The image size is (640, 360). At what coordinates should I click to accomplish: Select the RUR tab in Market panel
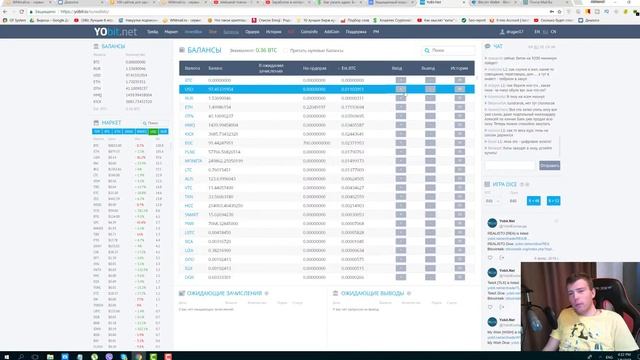pyautogui.click(x=163, y=131)
